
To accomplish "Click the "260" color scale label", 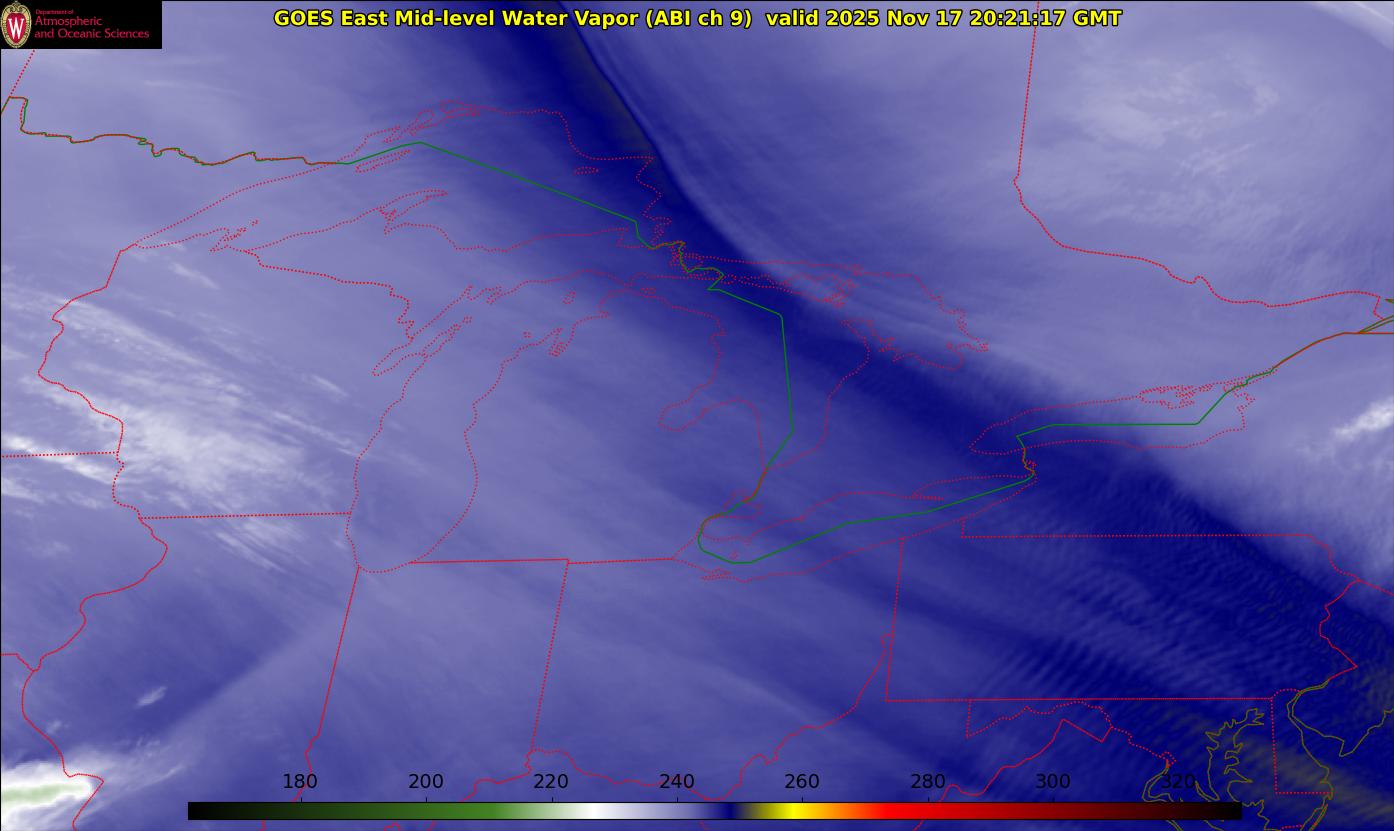I will point(802,782).
